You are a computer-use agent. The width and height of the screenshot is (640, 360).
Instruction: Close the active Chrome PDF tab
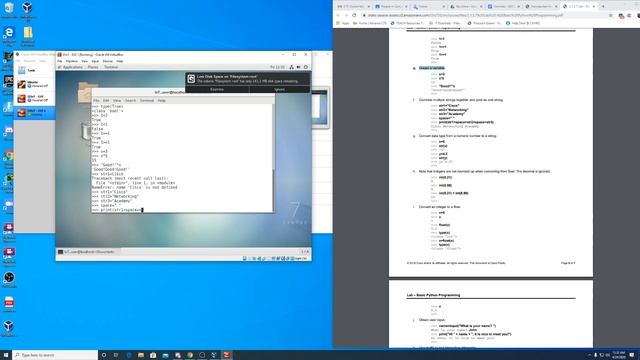(594, 7)
